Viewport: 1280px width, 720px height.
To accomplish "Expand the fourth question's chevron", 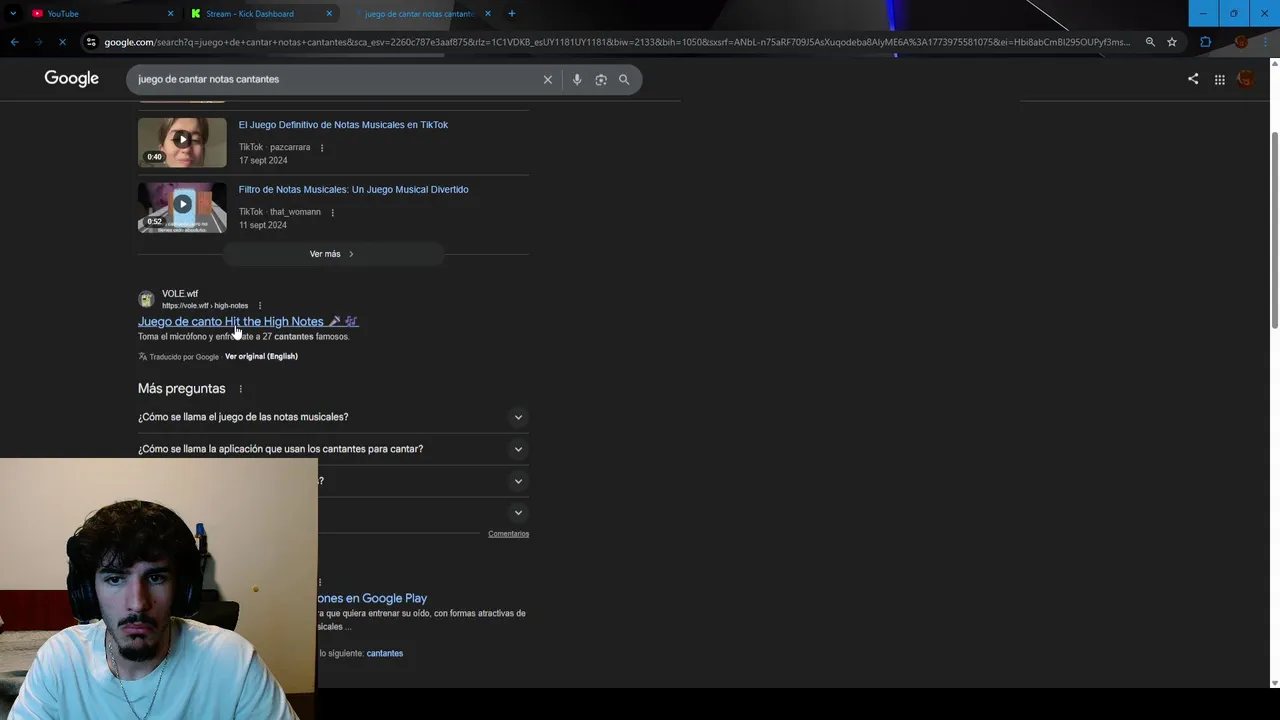I will (518, 513).
